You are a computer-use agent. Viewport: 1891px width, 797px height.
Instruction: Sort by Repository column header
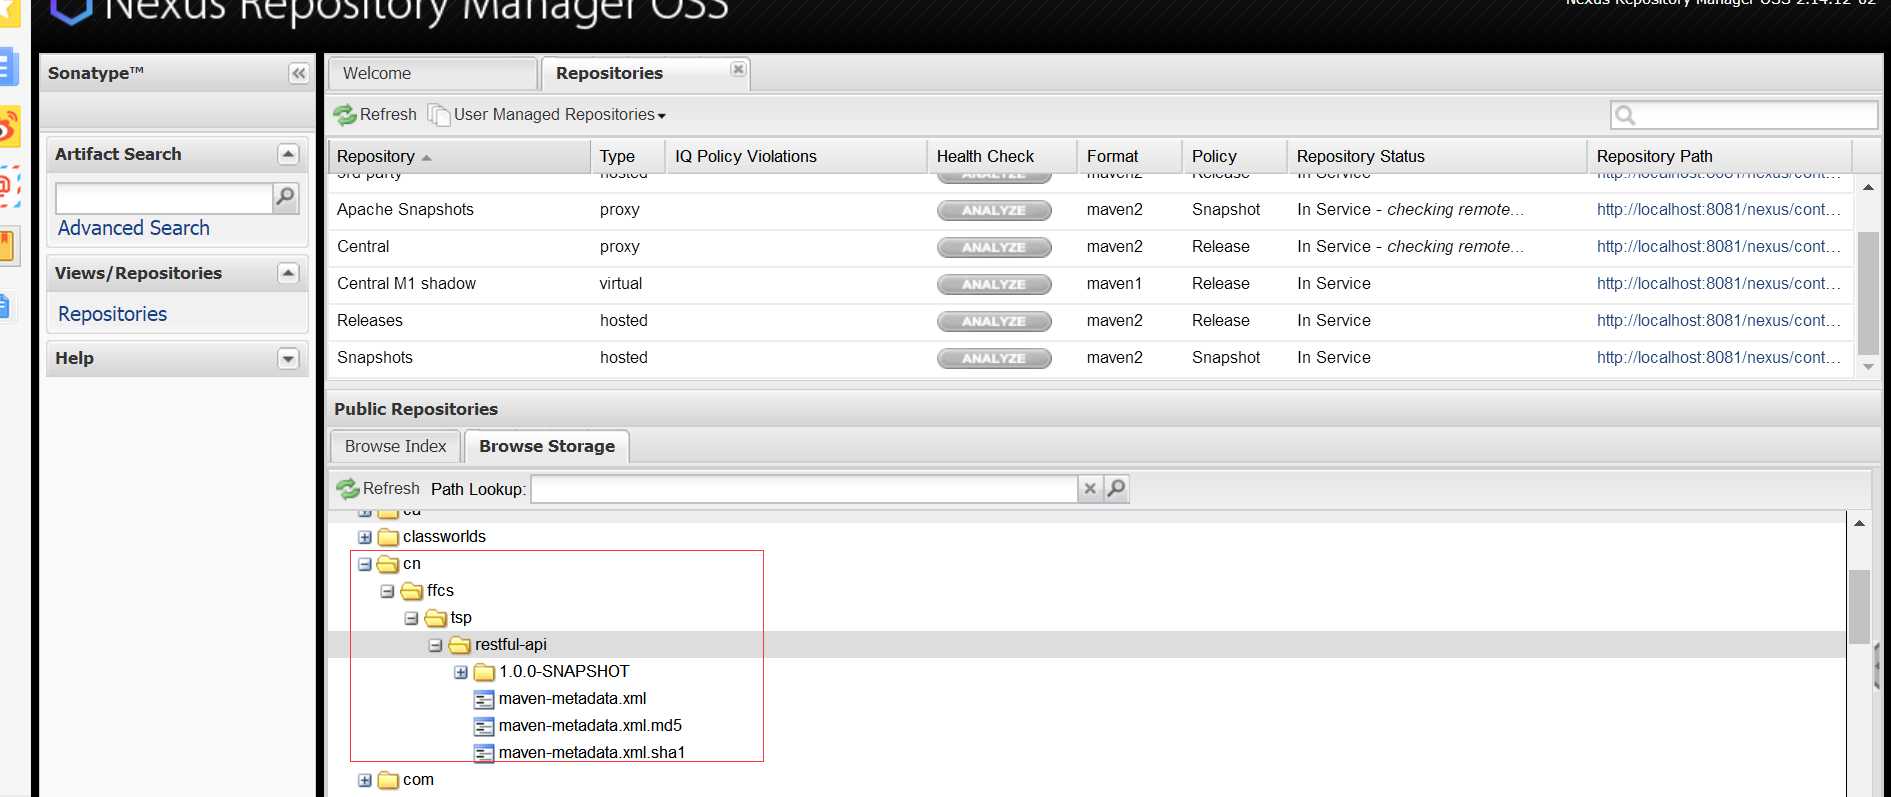tap(459, 156)
